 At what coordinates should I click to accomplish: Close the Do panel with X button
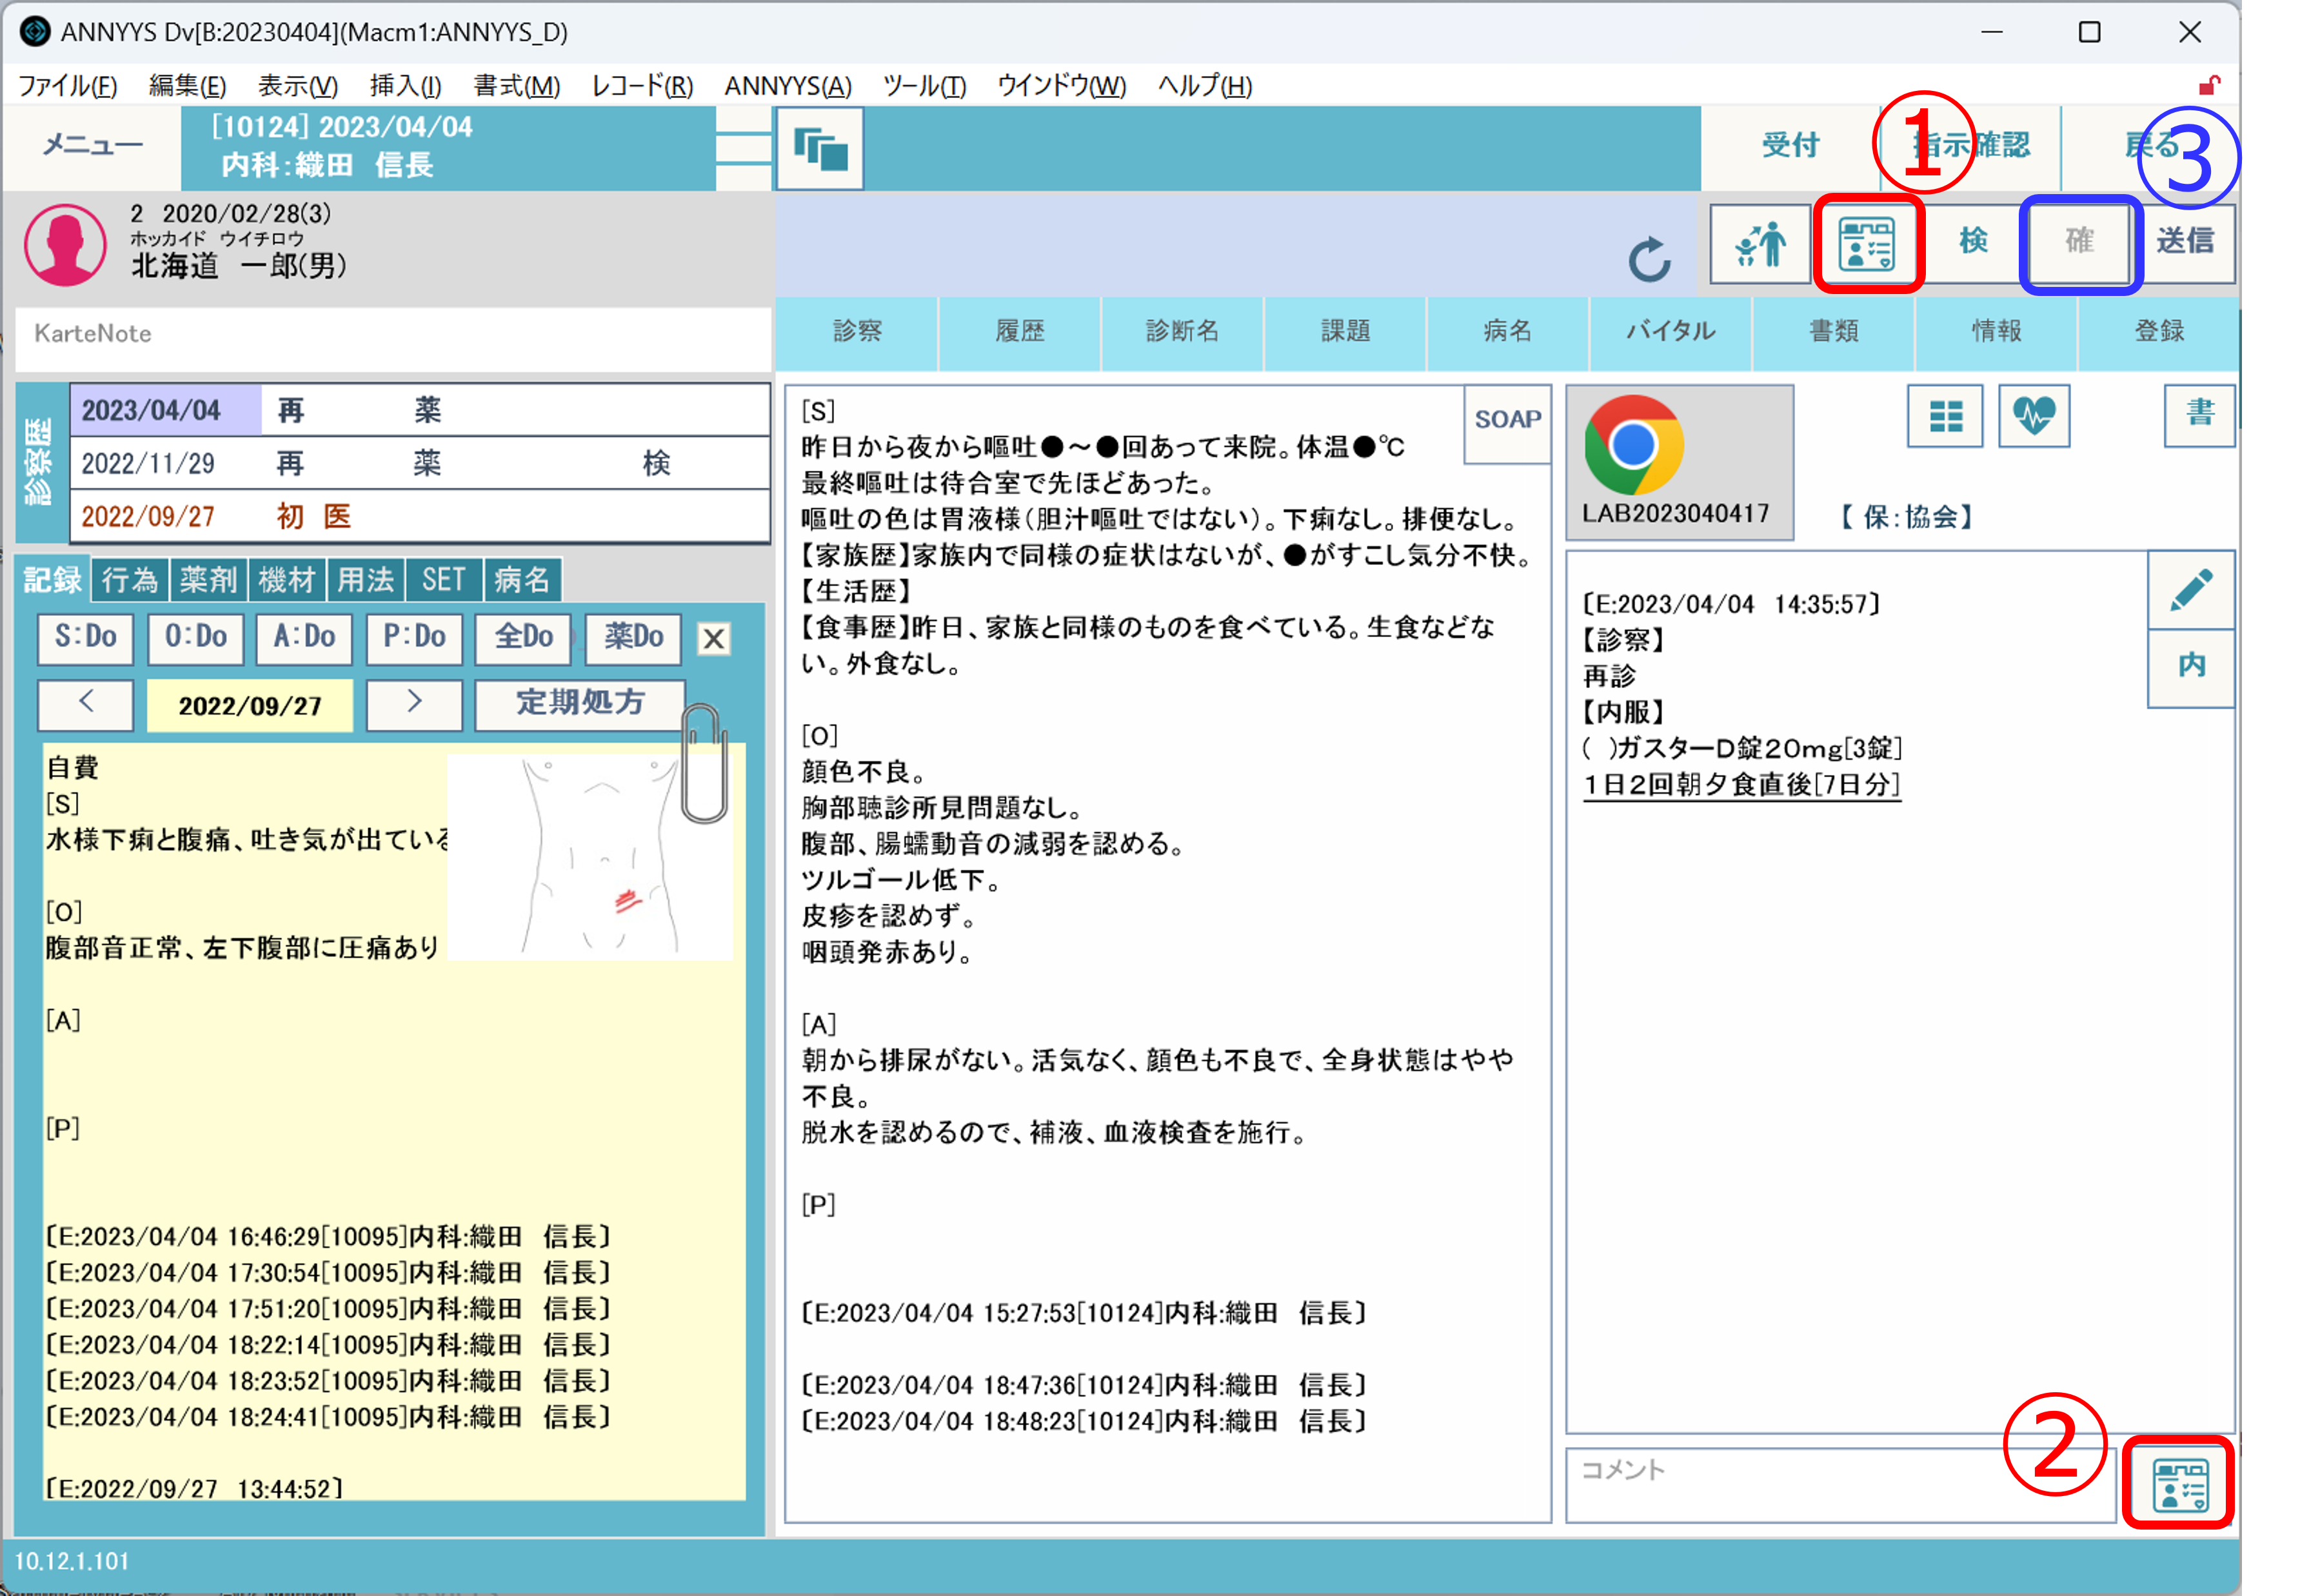point(713,639)
